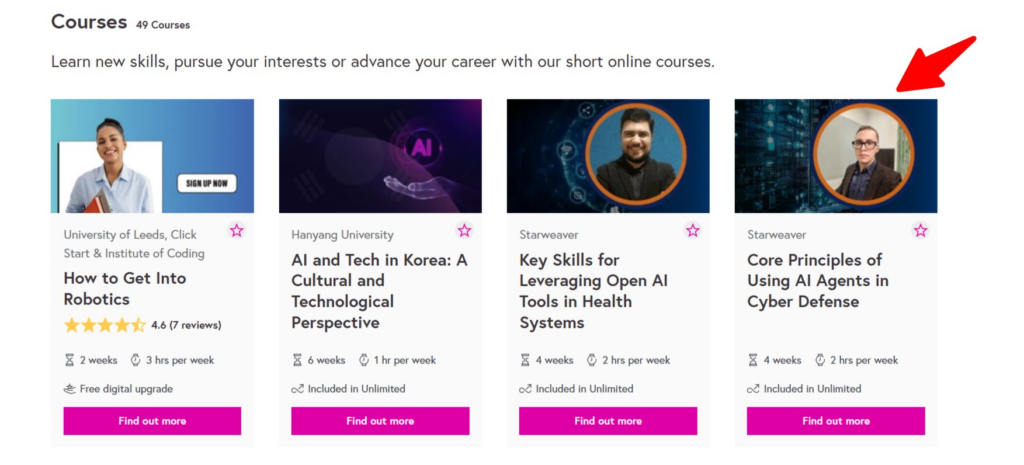Image resolution: width=1024 pixels, height=465 pixels.
Task: Toggle star on AI and Tech in Korea
Action: tap(464, 231)
